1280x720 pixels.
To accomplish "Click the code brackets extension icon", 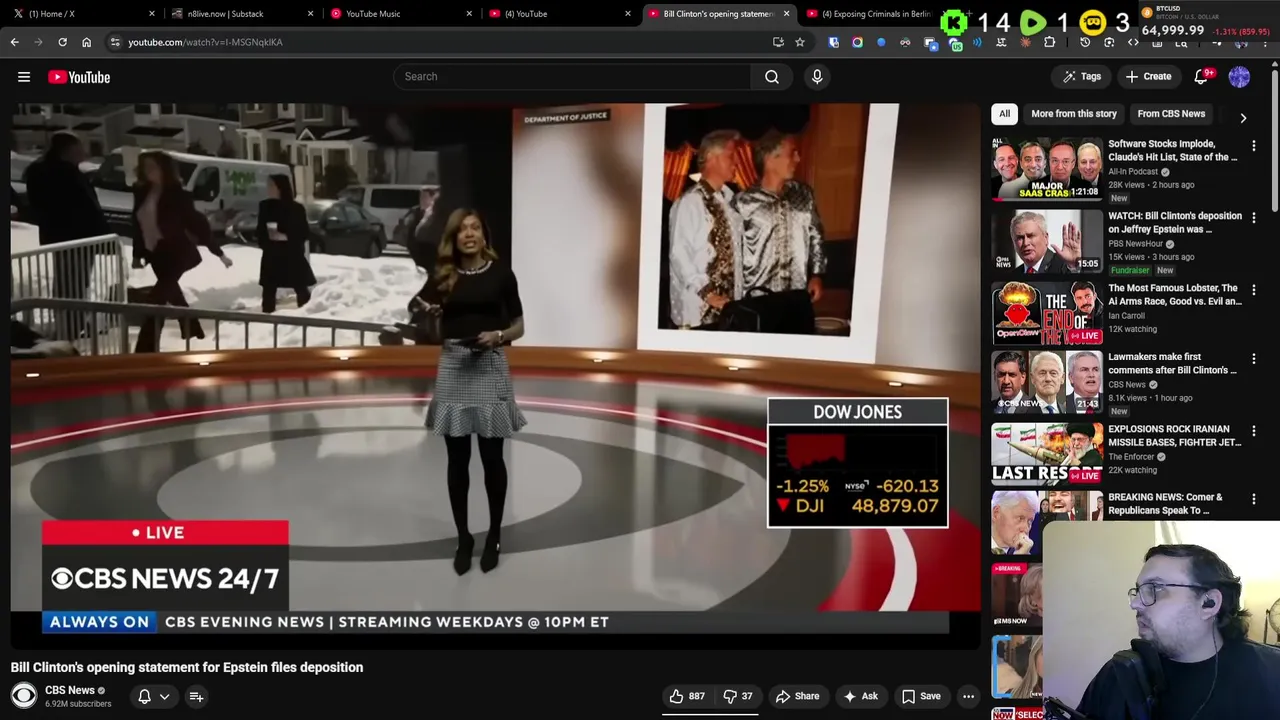I will tap(1133, 42).
